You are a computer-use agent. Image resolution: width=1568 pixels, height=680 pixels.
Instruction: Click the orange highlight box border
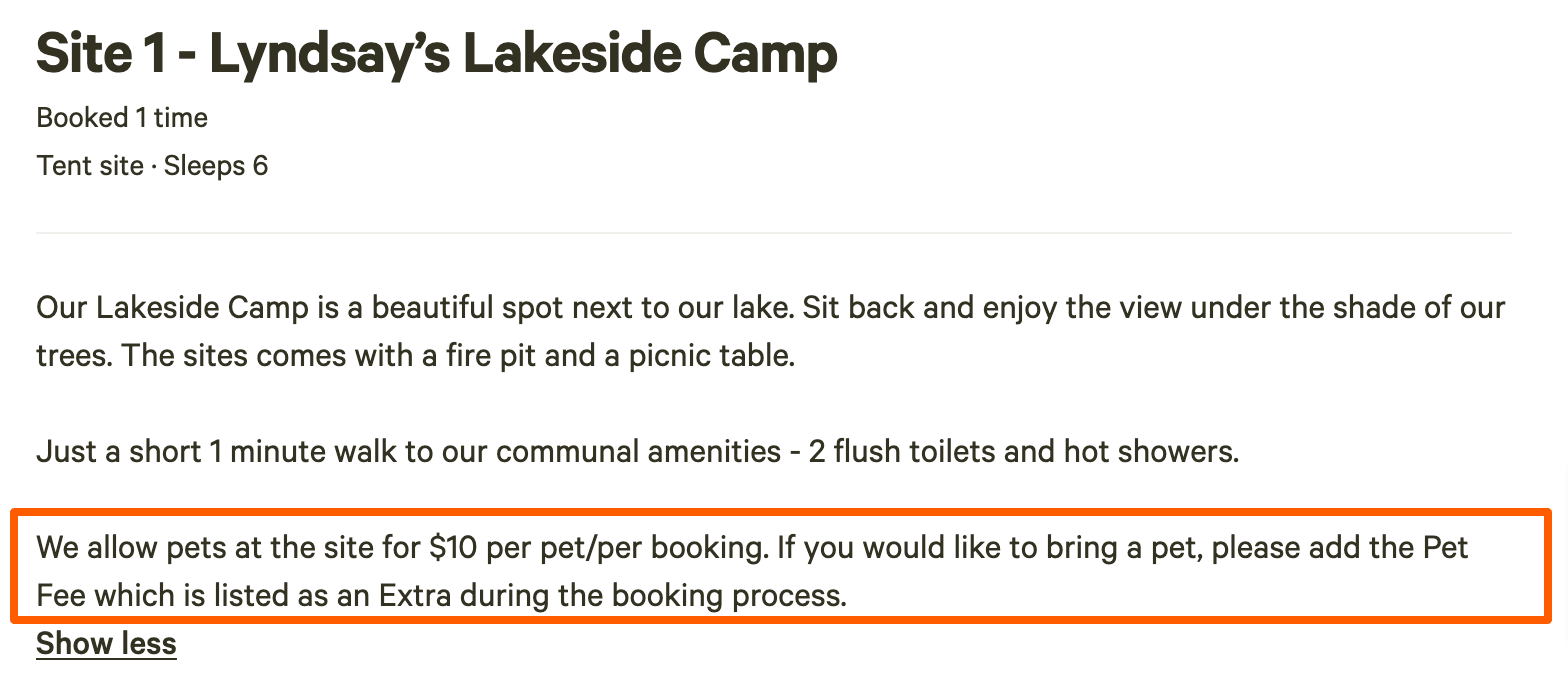(780, 511)
